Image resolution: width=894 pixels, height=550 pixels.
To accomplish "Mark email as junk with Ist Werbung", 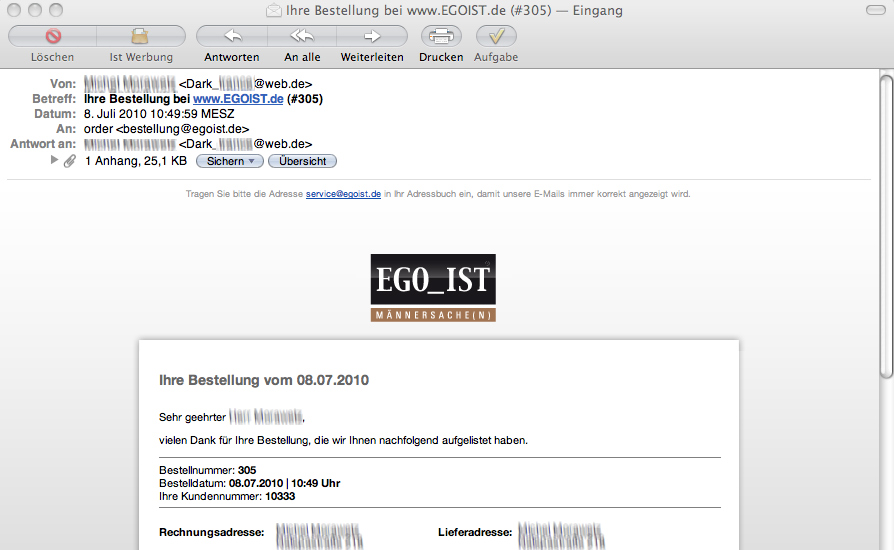I will coord(140,36).
